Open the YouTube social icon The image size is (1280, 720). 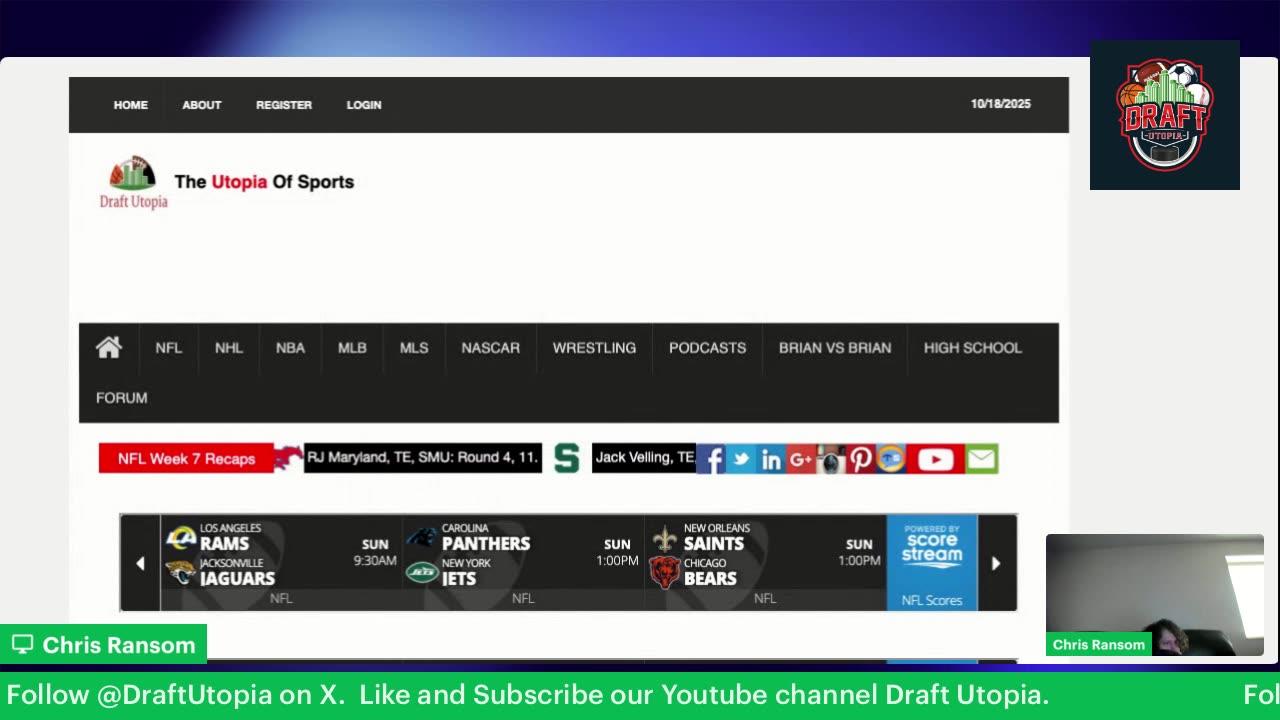pos(935,459)
